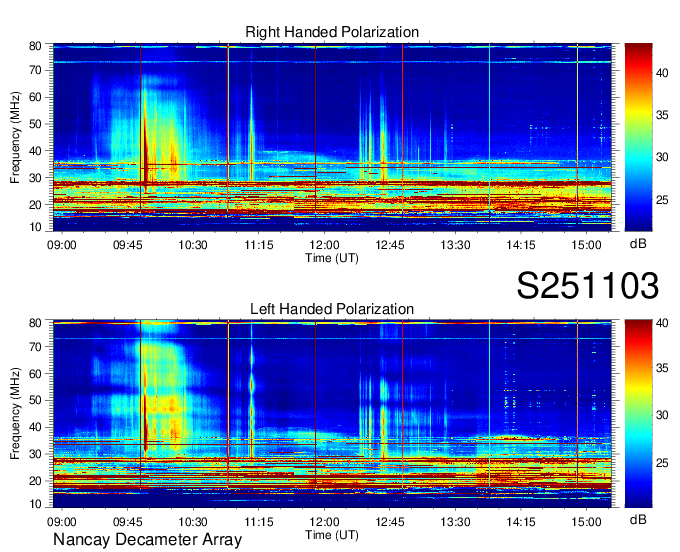Click the 09:00 tick on the top time axis
Screen dimensions: 680x552
[x=62, y=245]
